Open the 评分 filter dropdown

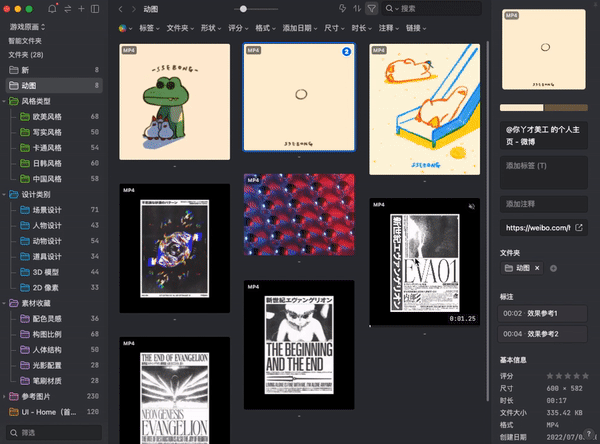click(238, 28)
